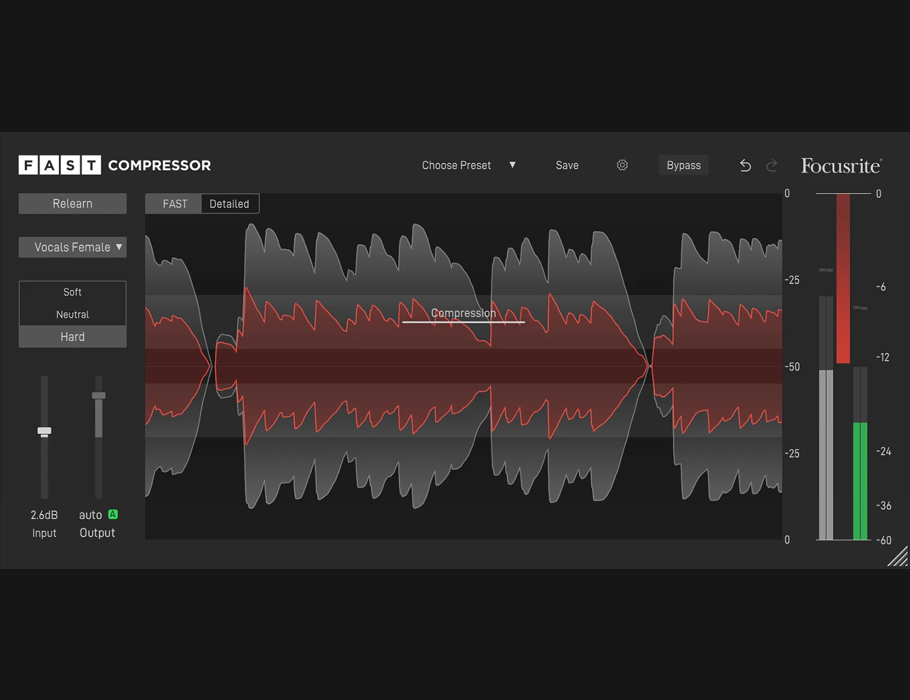Select the Soft compression mode
The image size is (910, 700).
click(73, 292)
